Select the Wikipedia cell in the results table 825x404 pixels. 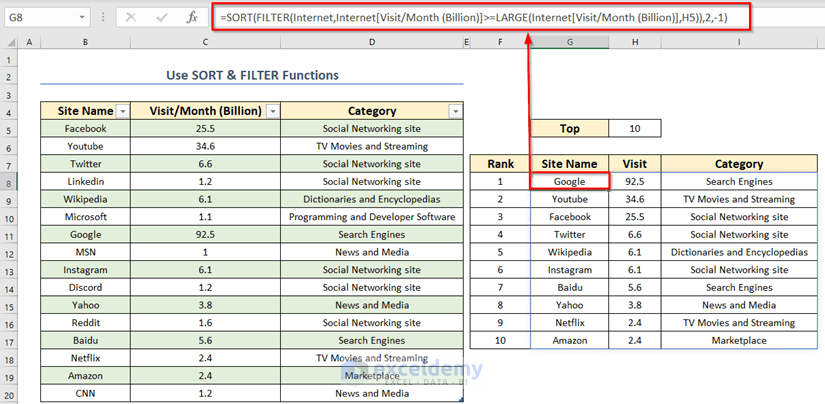click(569, 252)
